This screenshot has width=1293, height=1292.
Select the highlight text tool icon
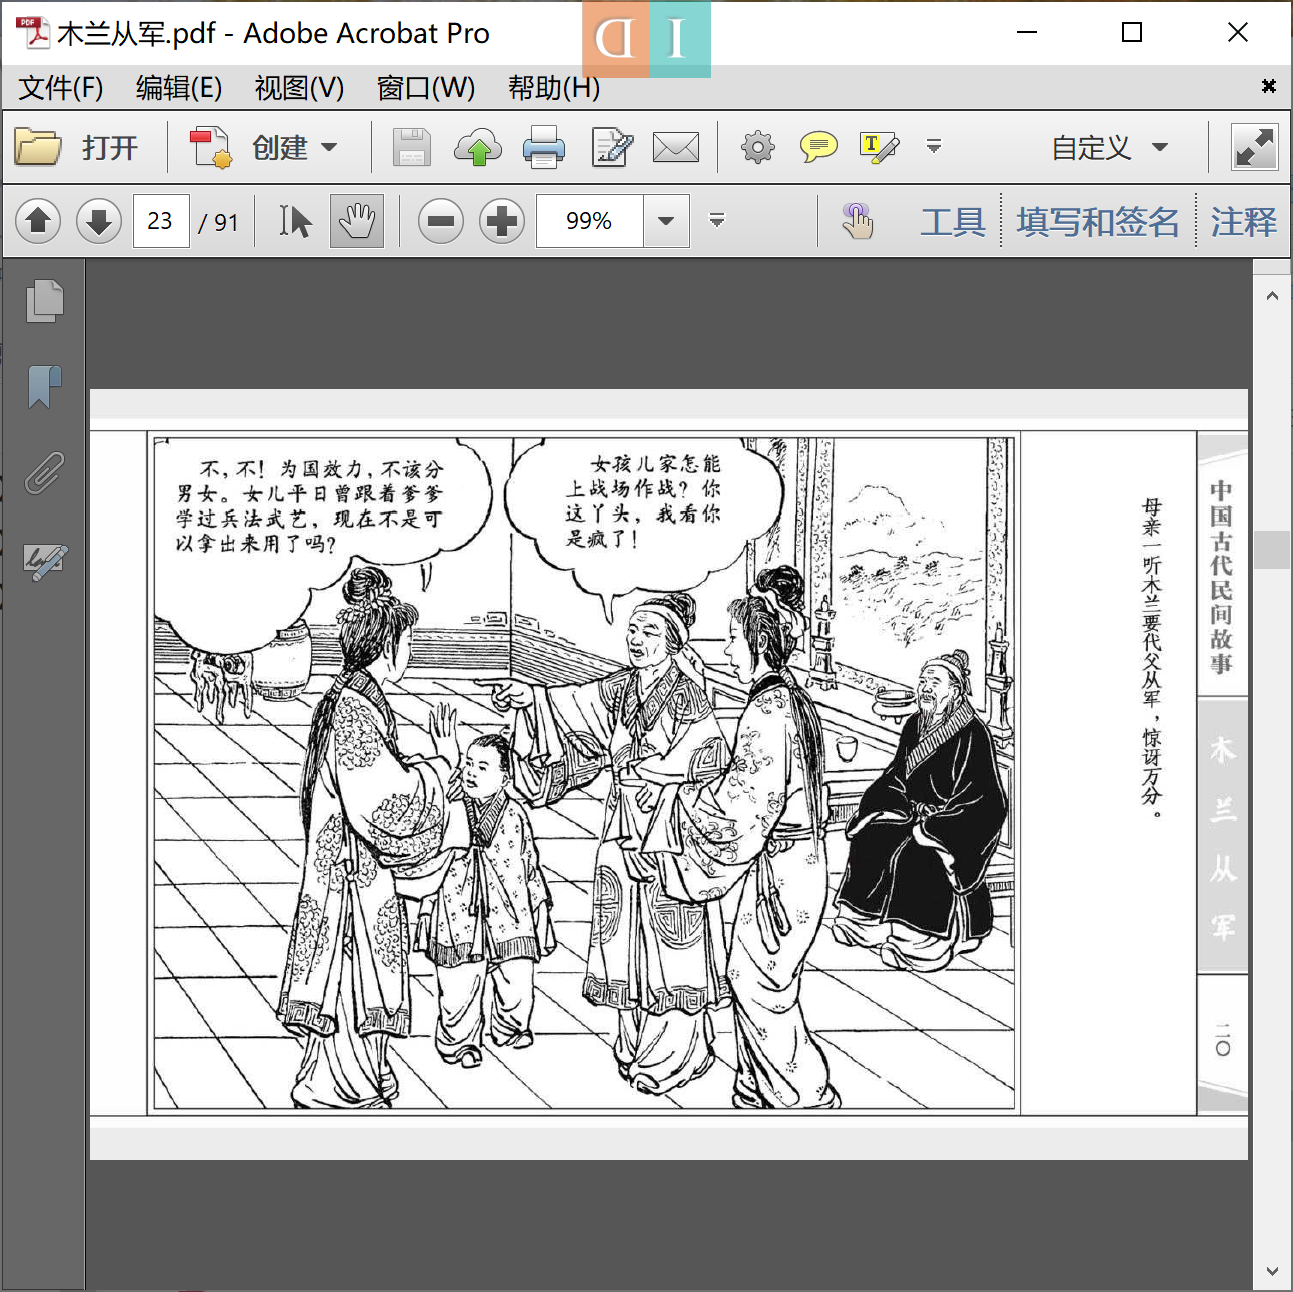point(879,147)
